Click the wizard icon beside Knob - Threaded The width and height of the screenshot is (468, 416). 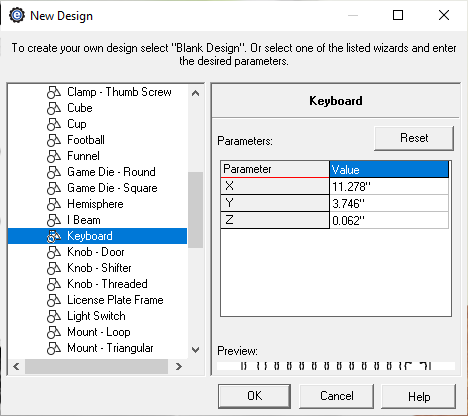54,284
